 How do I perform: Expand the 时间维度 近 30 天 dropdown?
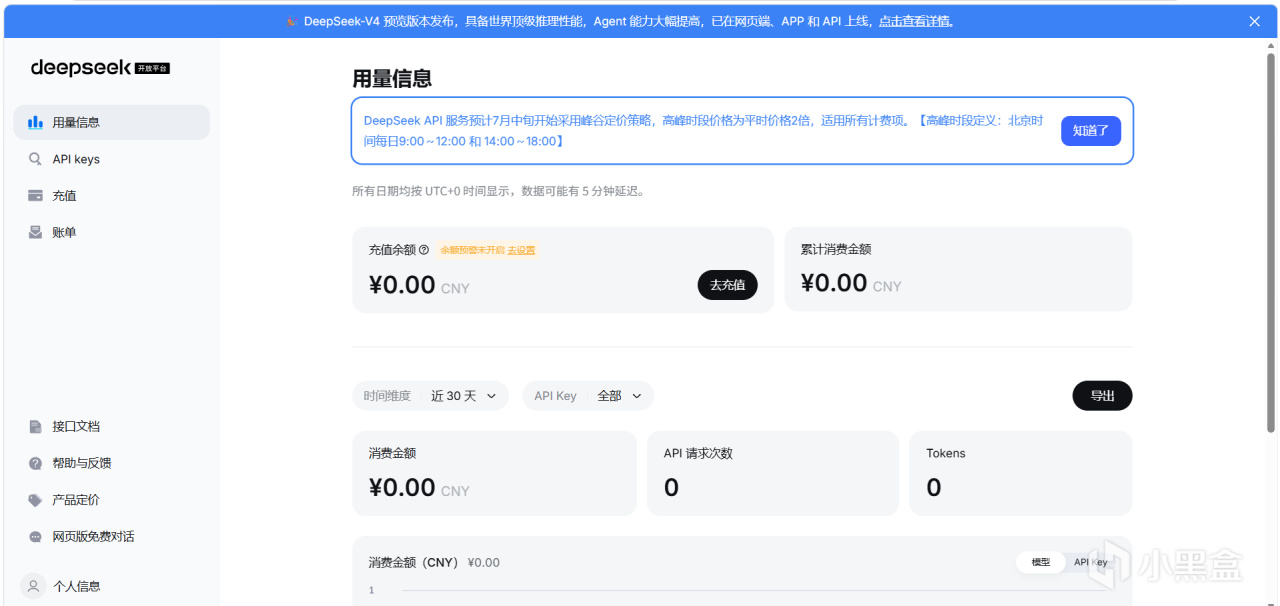coord(430,396)
